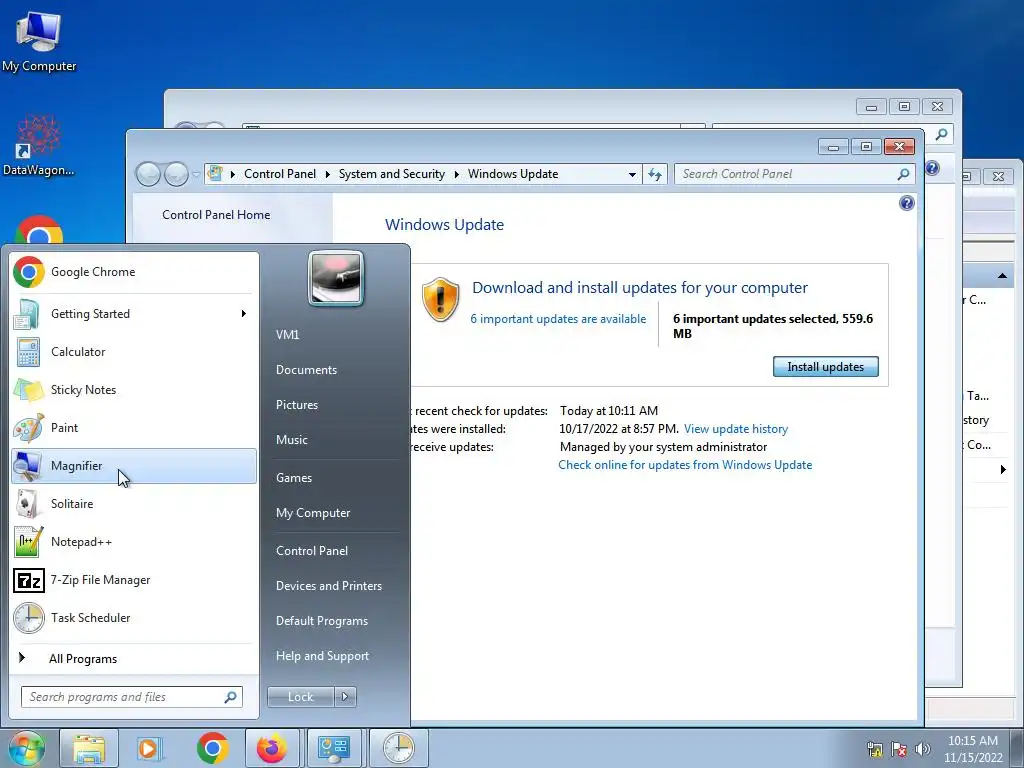Image resolution: width=1024 pixels, height=768 pixels.
Task: Open Pictures from Start menu
Action: pyautogui.click(x=297, y=405)
